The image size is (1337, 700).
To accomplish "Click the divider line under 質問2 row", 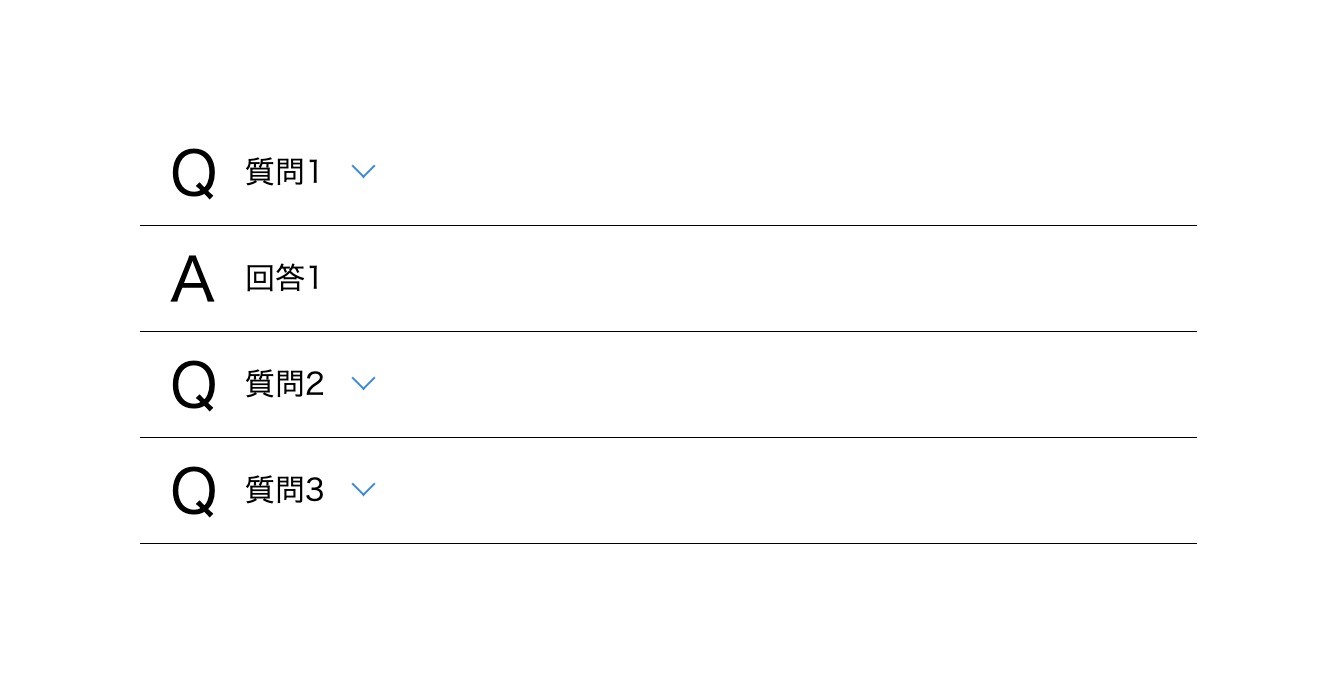I will (668, 437).
